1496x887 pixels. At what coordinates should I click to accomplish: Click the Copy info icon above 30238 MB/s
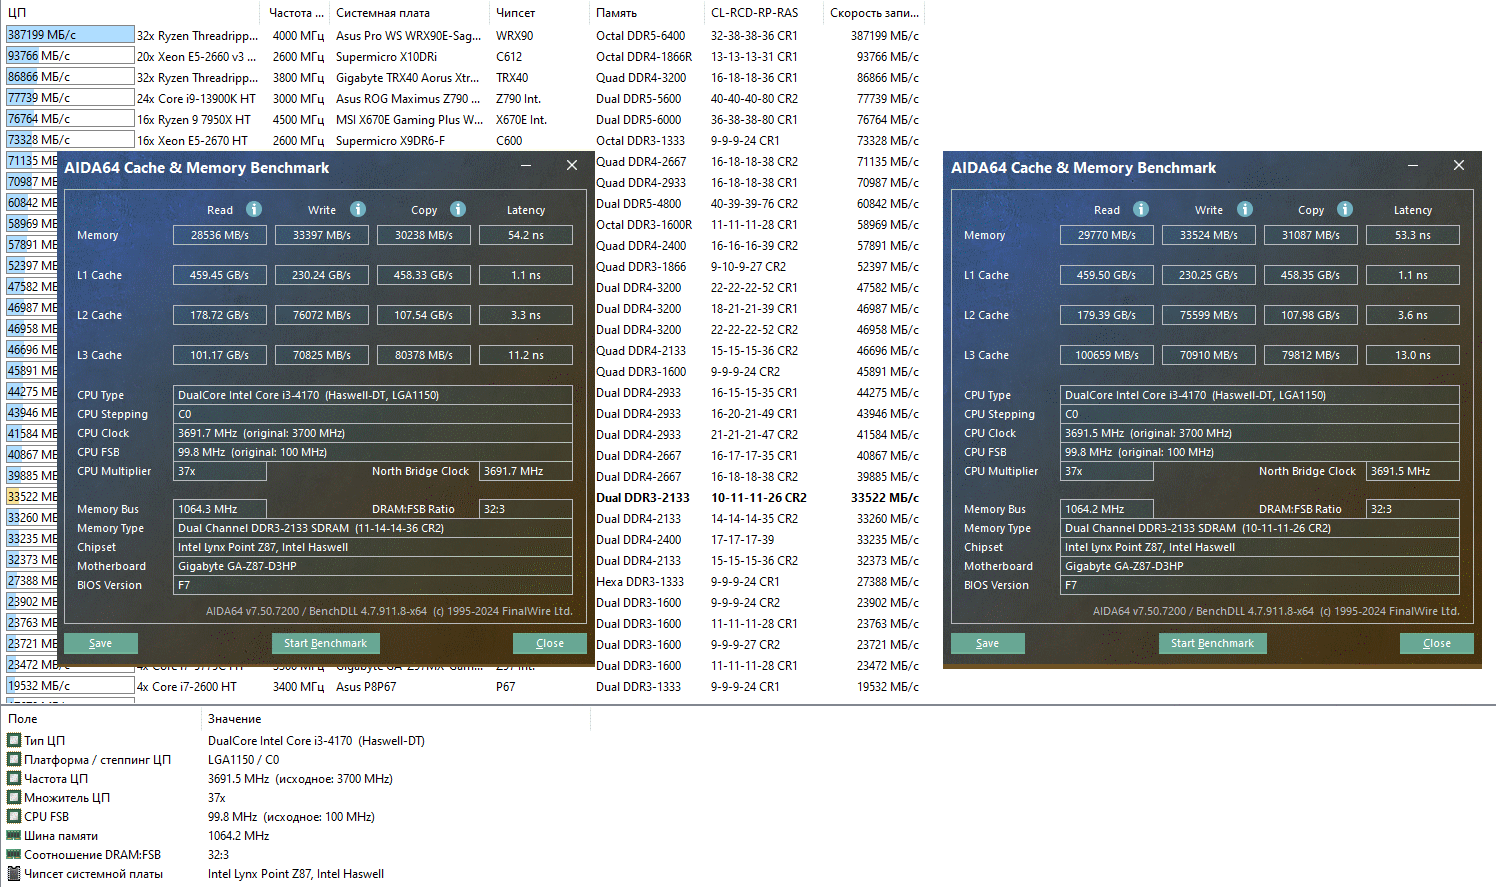point(458,209)
